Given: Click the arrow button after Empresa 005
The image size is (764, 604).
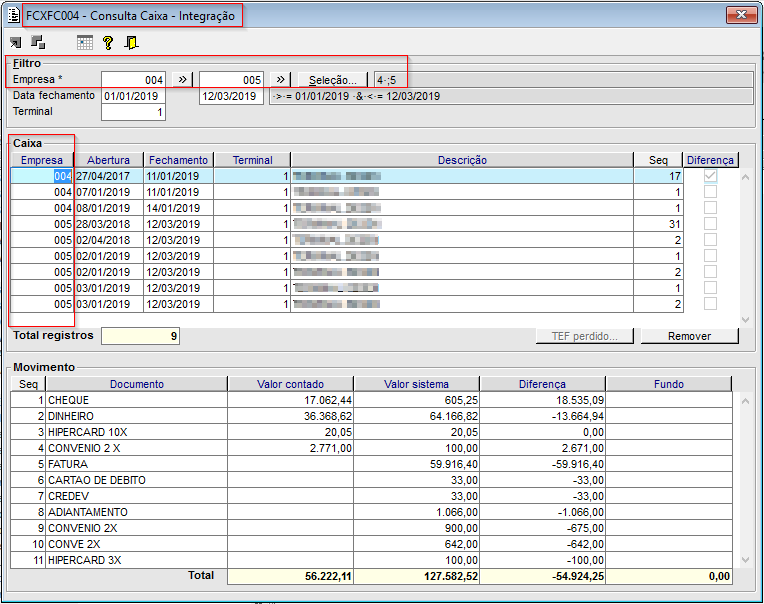Looking at the screenshot, I should coord(280,79).
